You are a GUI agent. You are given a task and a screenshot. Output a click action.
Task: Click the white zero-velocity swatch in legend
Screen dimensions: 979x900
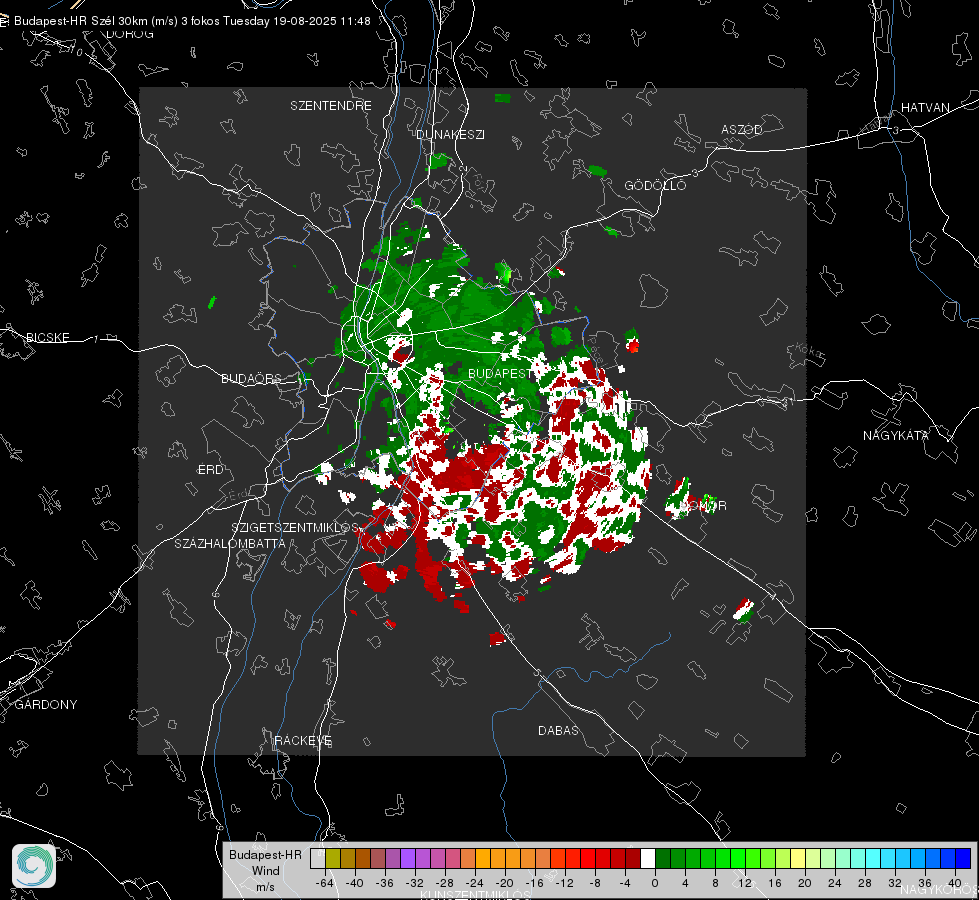click(648, 858)
